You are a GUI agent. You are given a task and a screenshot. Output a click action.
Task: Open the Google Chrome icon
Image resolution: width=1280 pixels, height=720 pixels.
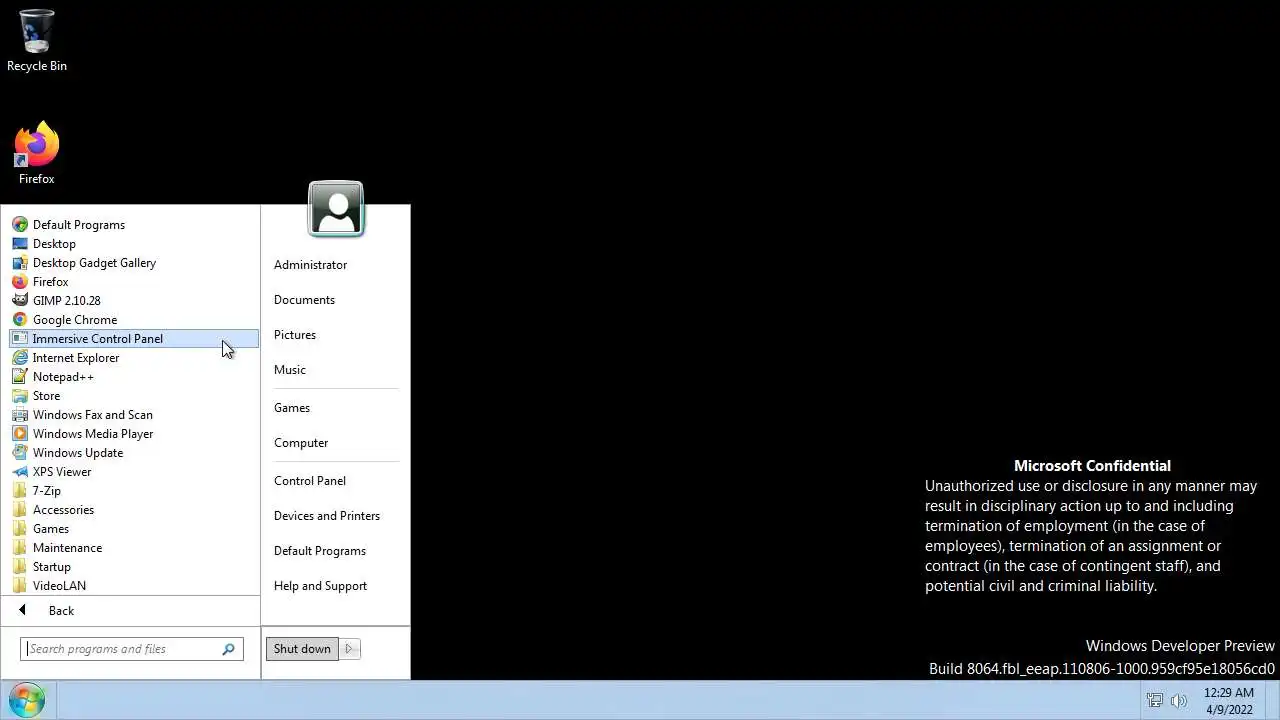(x=20, y=320)
